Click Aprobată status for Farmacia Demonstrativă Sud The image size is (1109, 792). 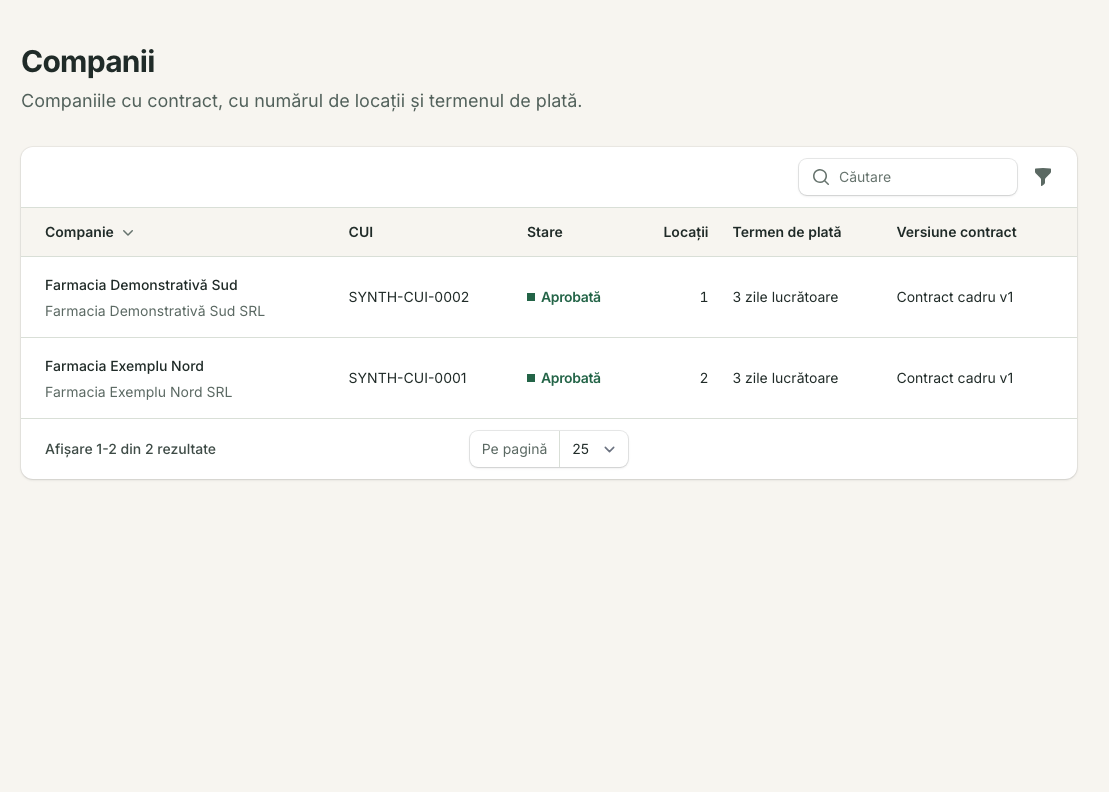(x=564, y=297)
